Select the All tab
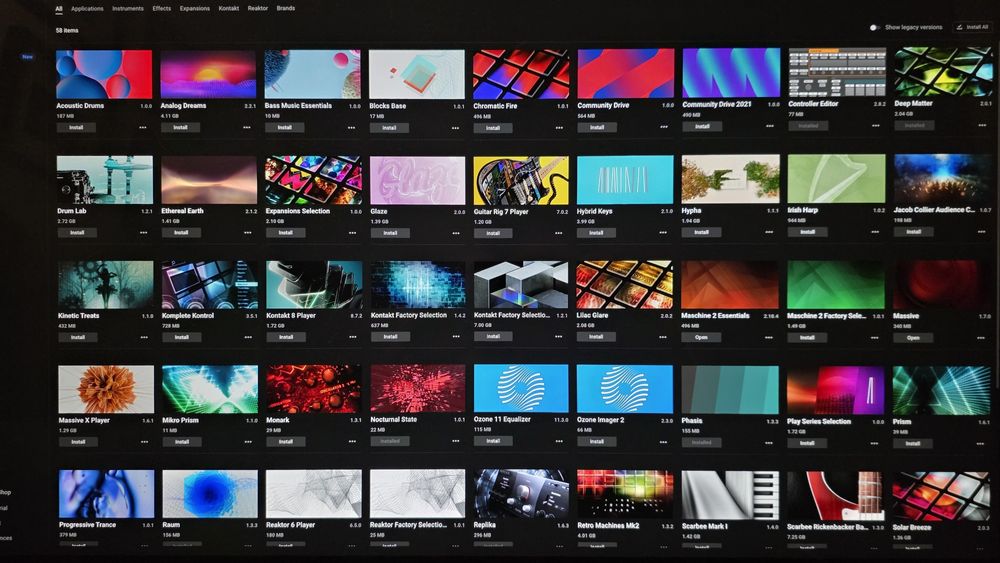This screenshot has width=1000, height=563. pyautogui.click(x=59, y=9)
